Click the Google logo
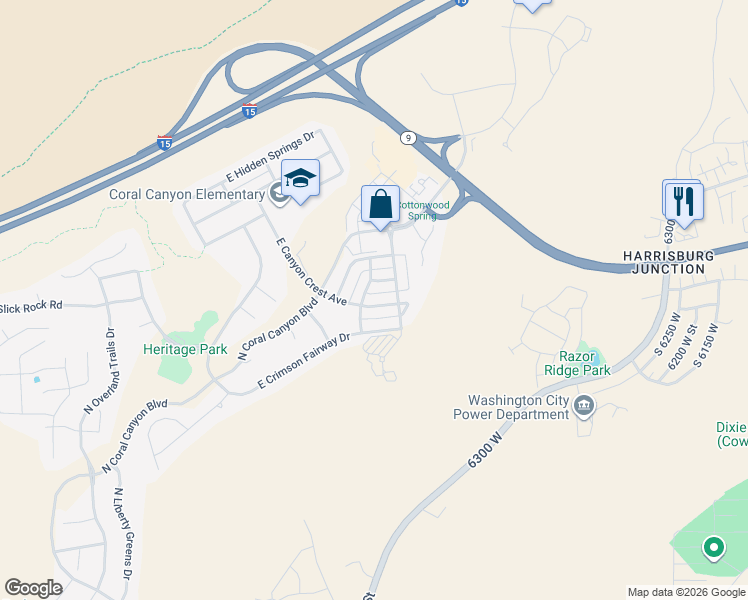The height and width of the screenshot is (600, 748). coord(33,588)
